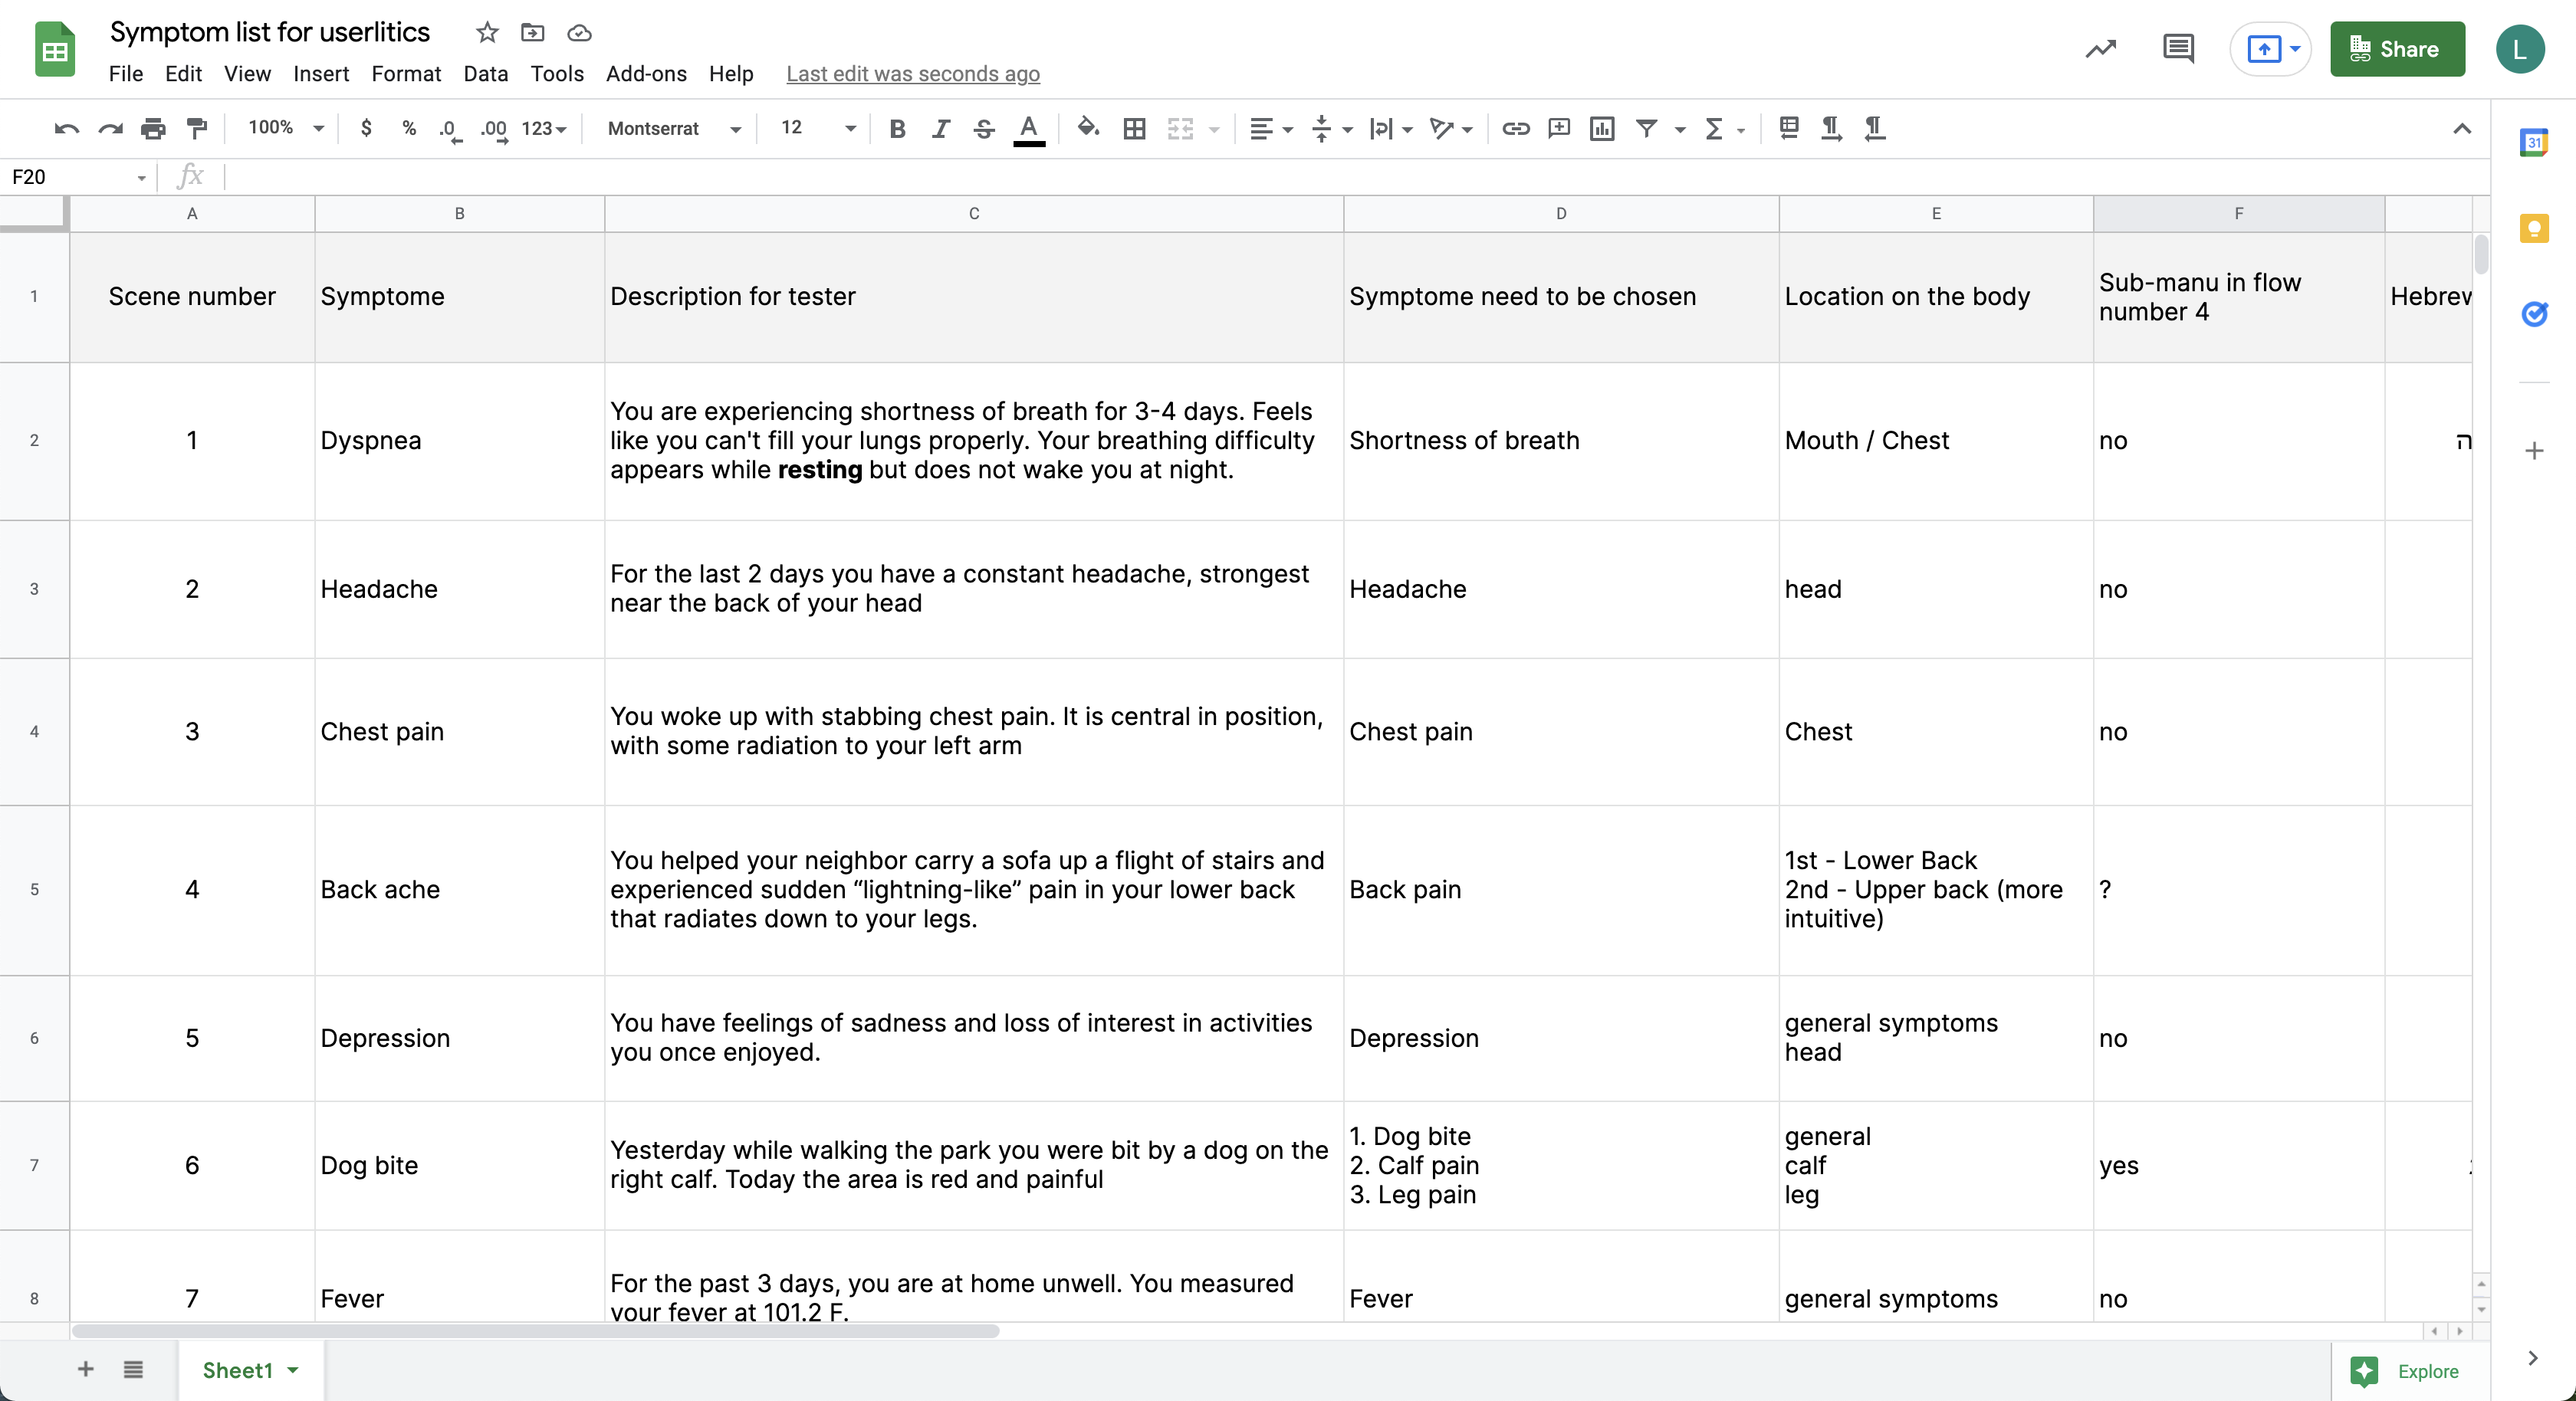Toggle strikethrough formatting
Image resolution: width=2576 pixels, height=1401 pixels.
click(984, 128)
